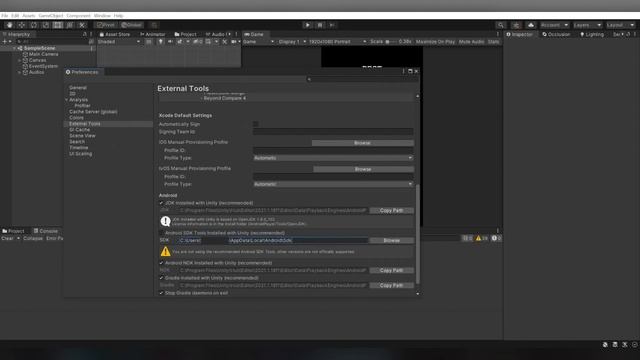Select Scene View in Preferences sidebar
The width and height of the screenshot is (640, 360).
pyautogui.click(x=82, y=136)
